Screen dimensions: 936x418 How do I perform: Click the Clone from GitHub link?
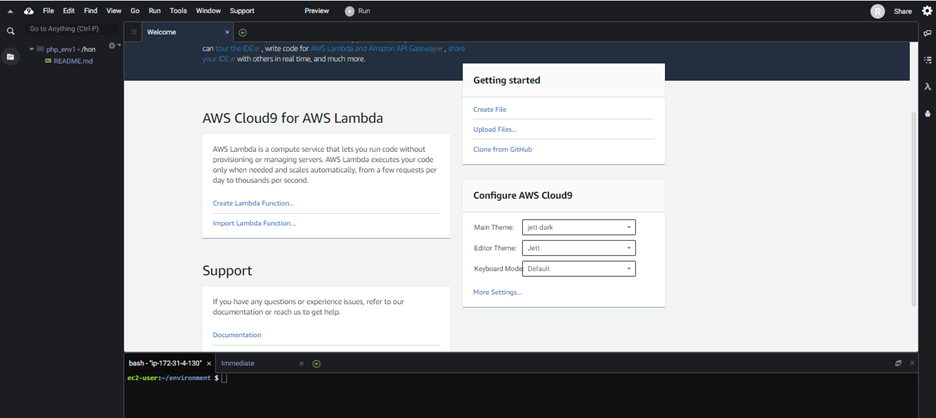(x=502, y=149)
